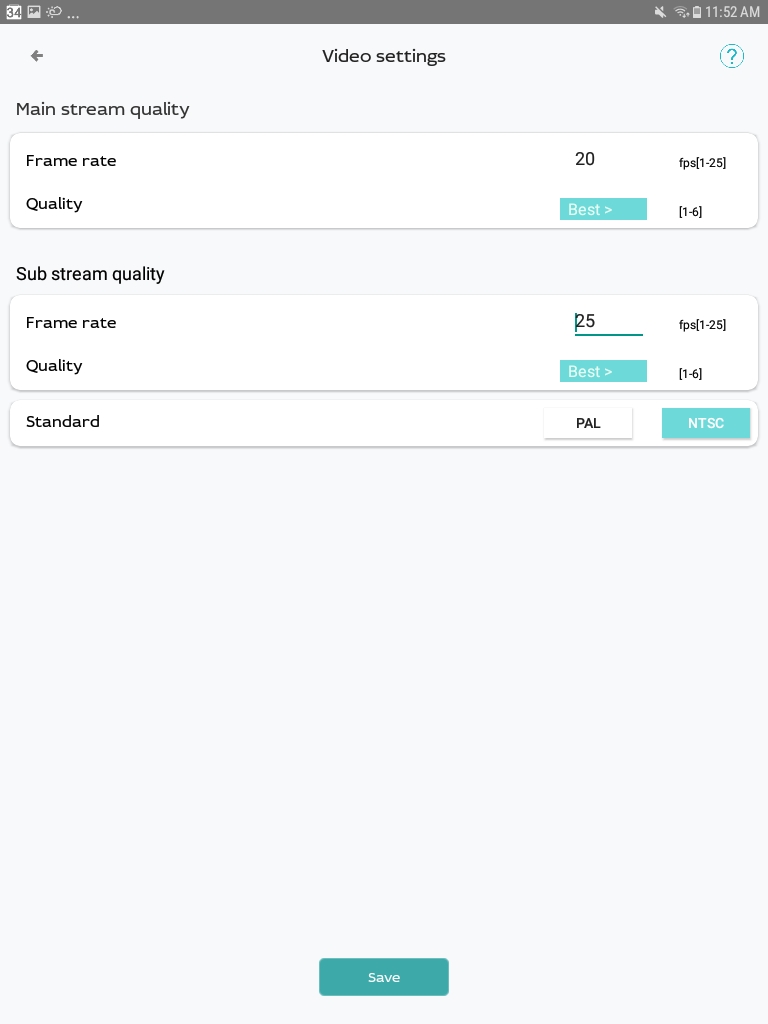Tap the clock showing 11:52 AM
The image size is (768, 1024).
[732, 12]
